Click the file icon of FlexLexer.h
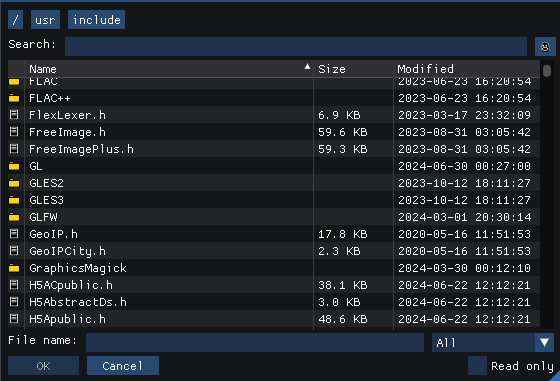 [x=14, y=115]
